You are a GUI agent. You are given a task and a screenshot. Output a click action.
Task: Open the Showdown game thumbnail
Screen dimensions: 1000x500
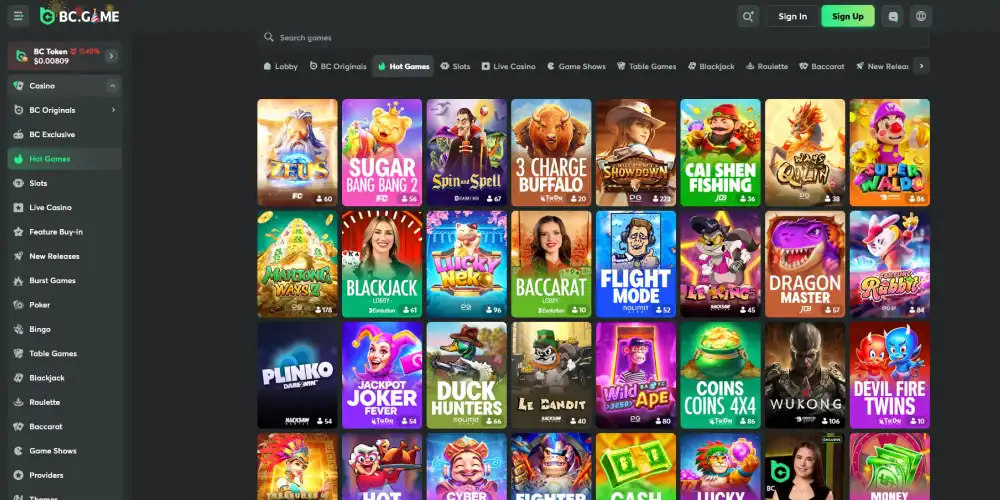point(636,152)
